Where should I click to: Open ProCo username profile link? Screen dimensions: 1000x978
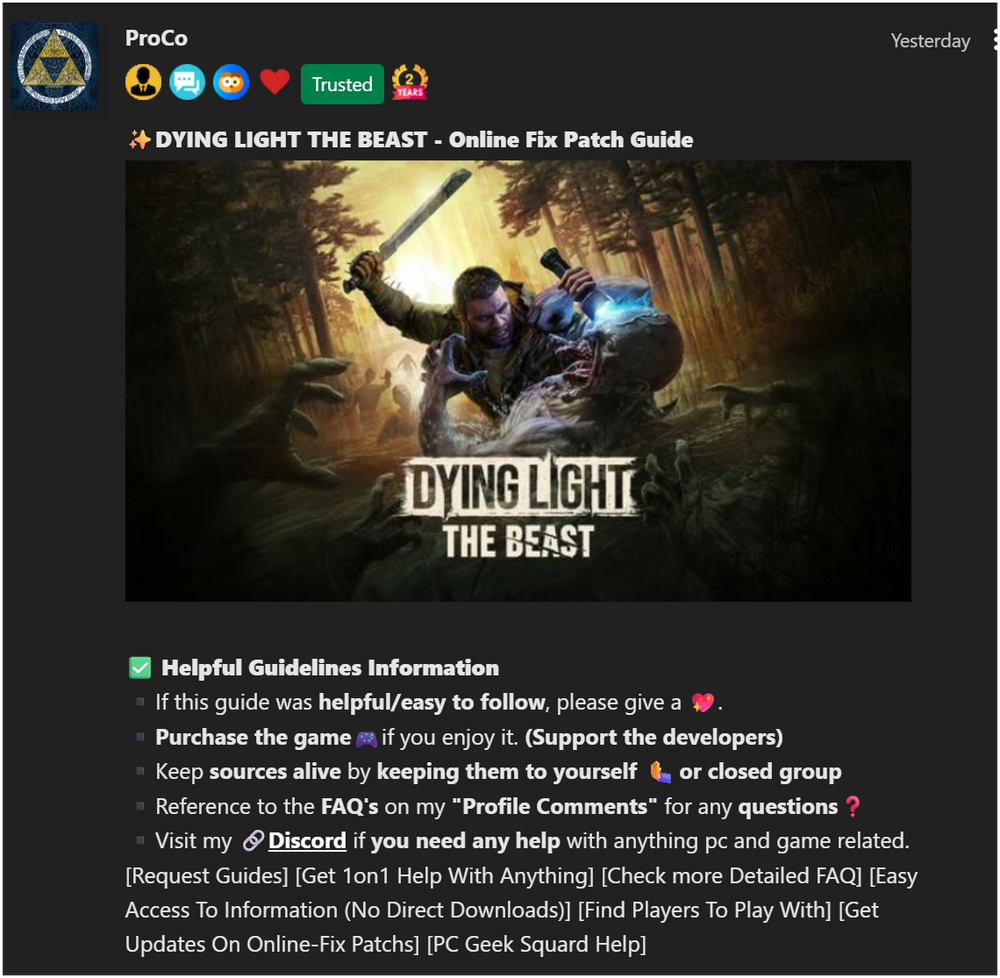156,38
